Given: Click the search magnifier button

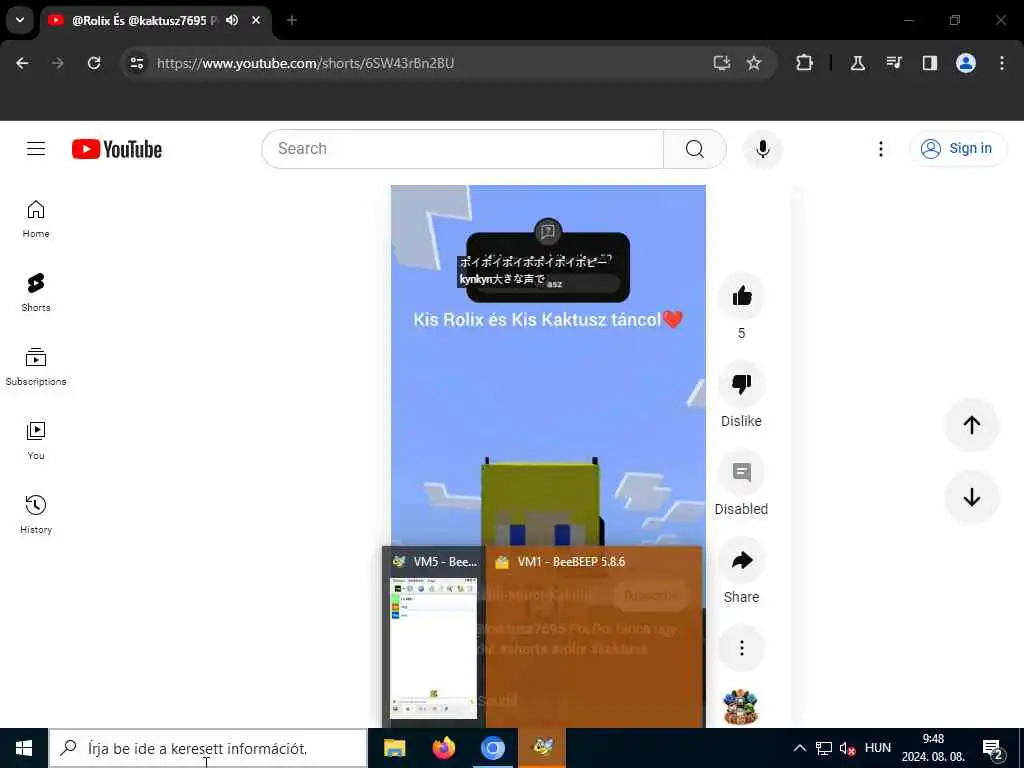Looking at the screenshot, I should point(695,149).
